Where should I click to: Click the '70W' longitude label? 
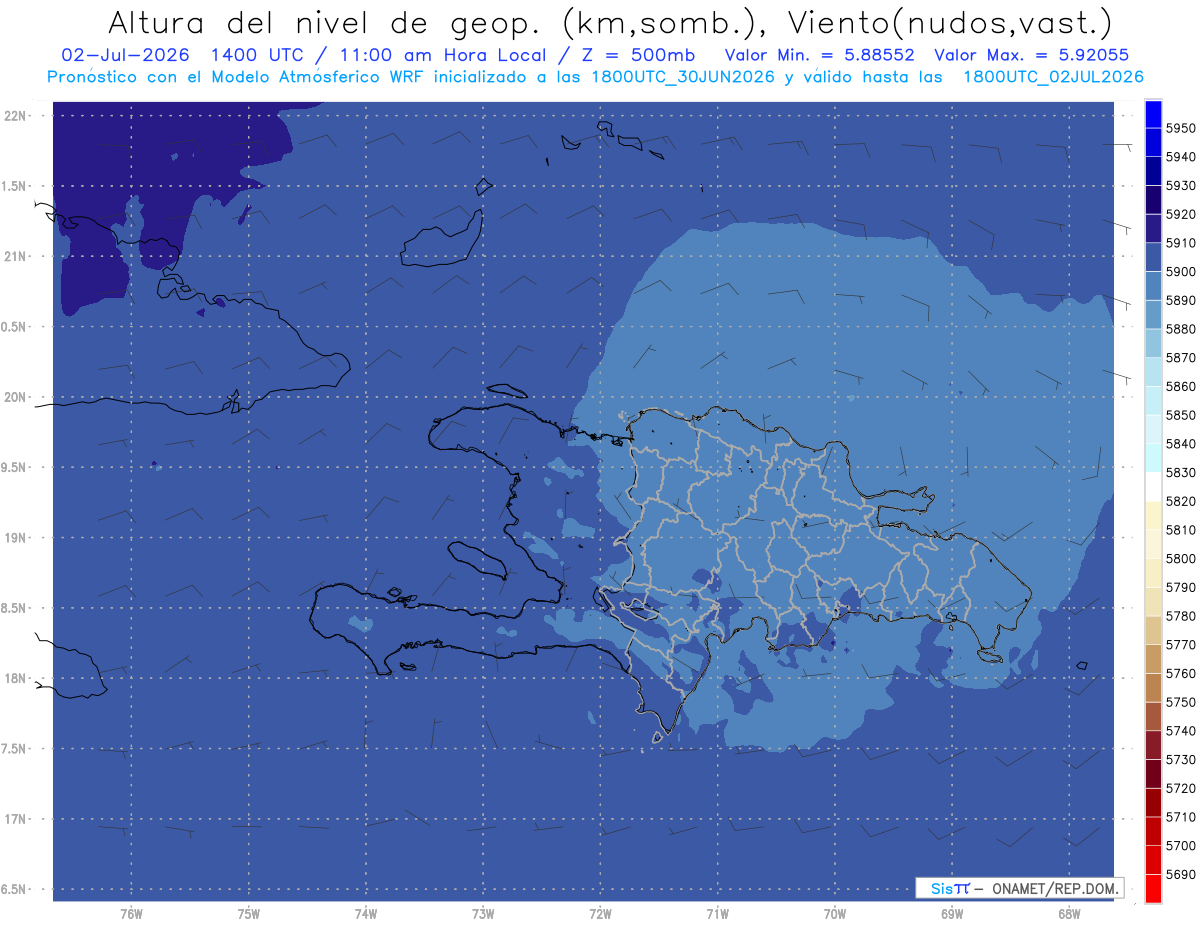coord(835,914)
